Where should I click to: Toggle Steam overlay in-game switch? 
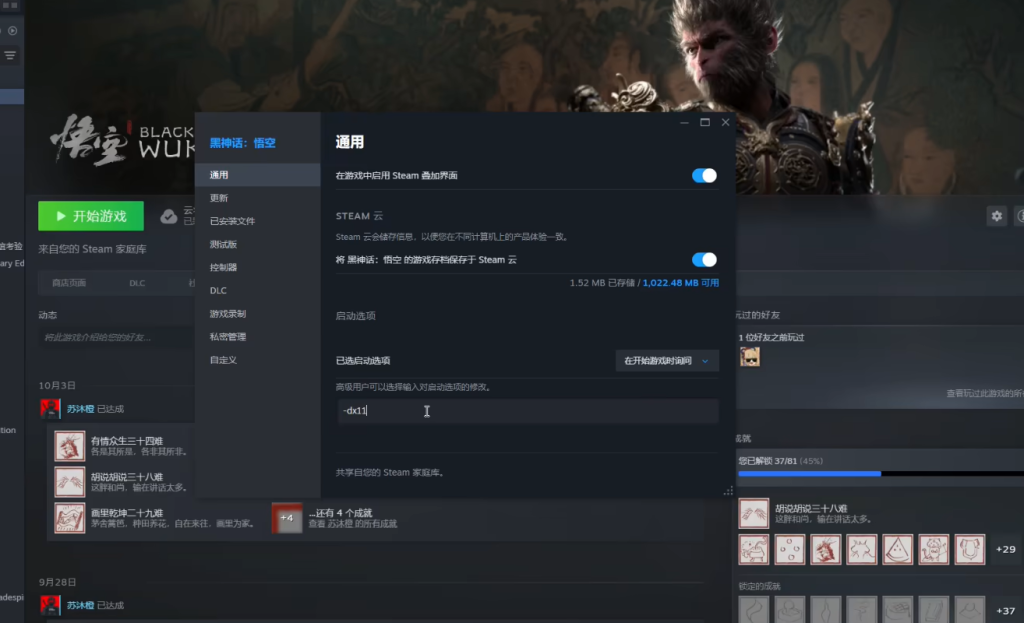[704, 176]
